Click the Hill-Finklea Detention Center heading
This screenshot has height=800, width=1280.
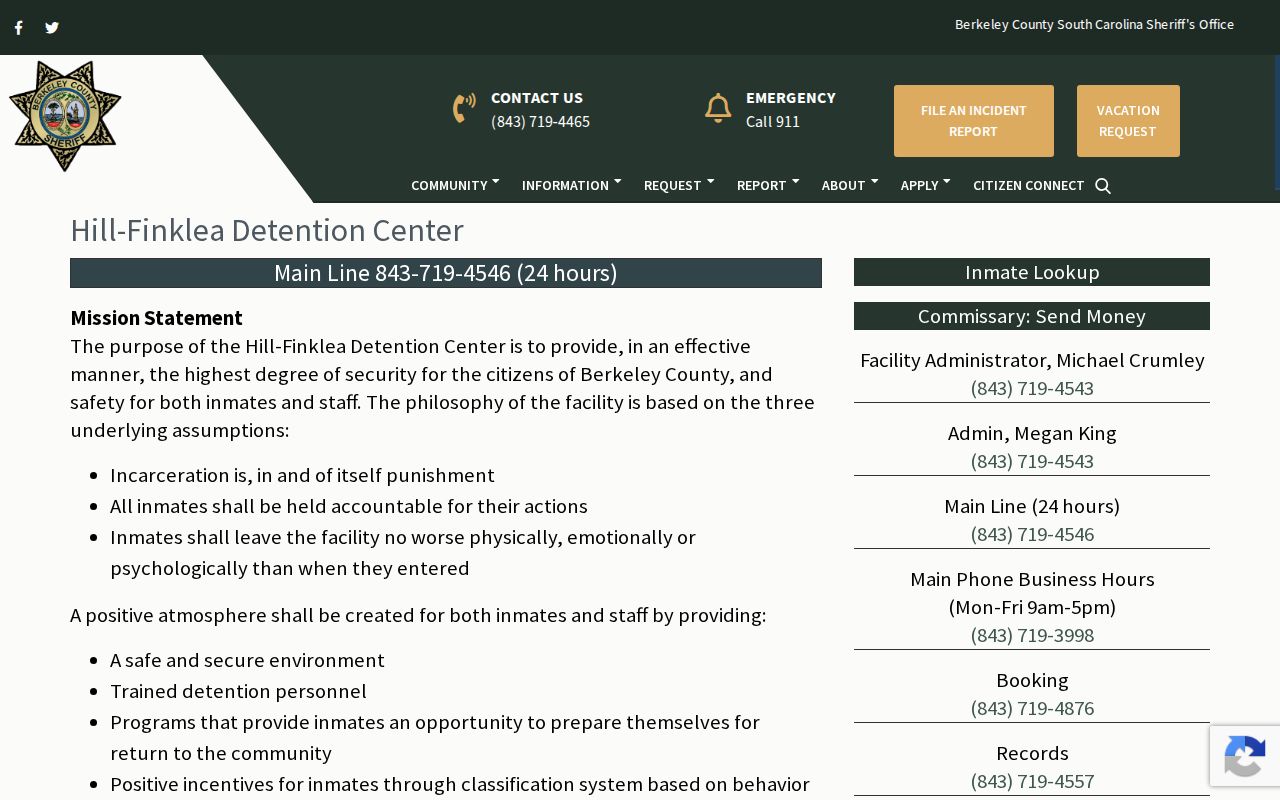tap(267, 230)
